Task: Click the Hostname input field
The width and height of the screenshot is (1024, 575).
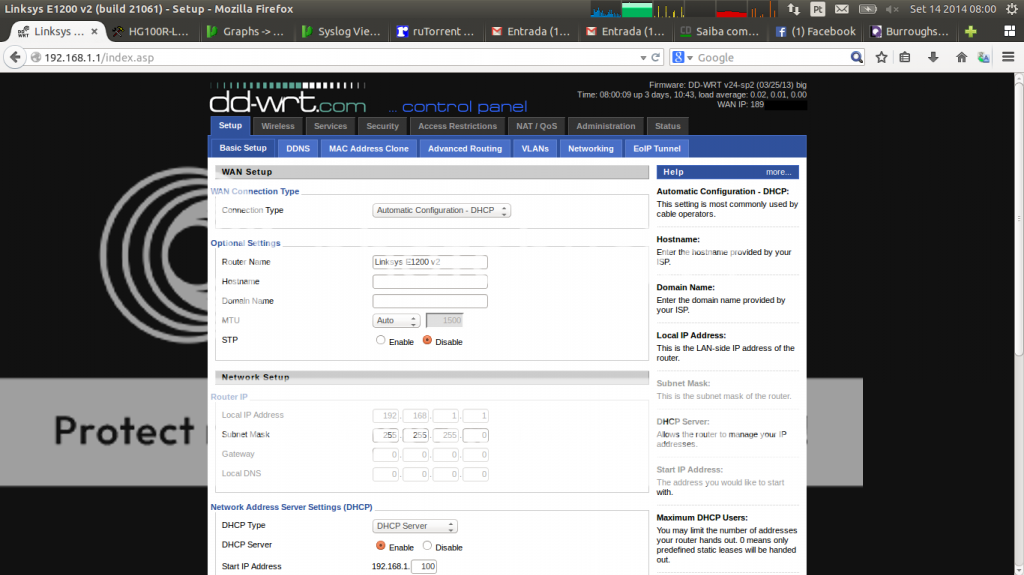Action: (430, 282)
